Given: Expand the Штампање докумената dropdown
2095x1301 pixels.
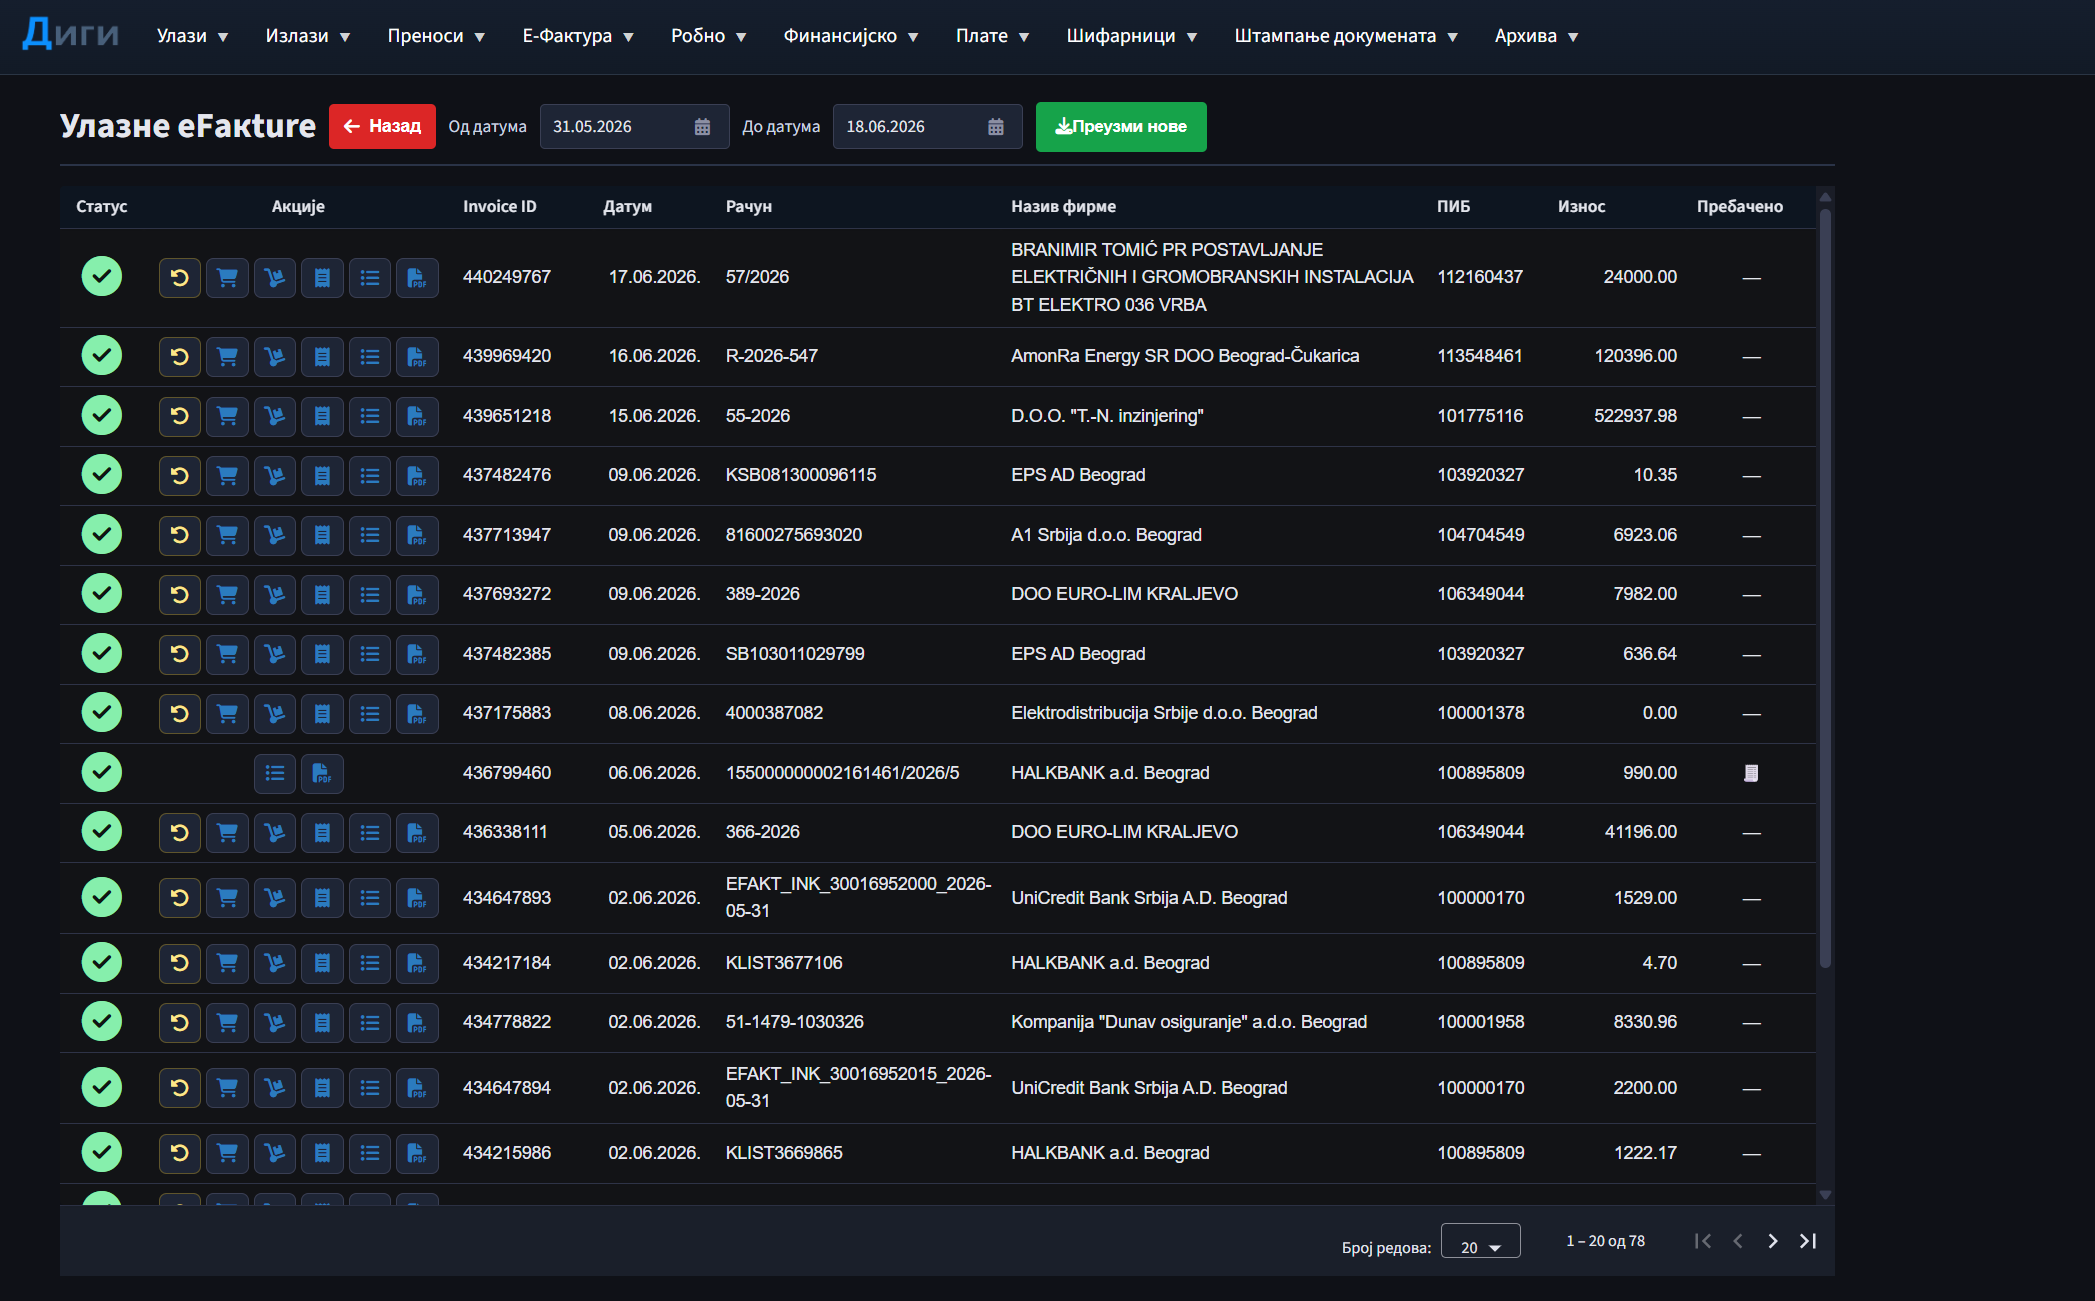Looking at the screenshot, I should pyautogui.click(x=1346, y=36).
